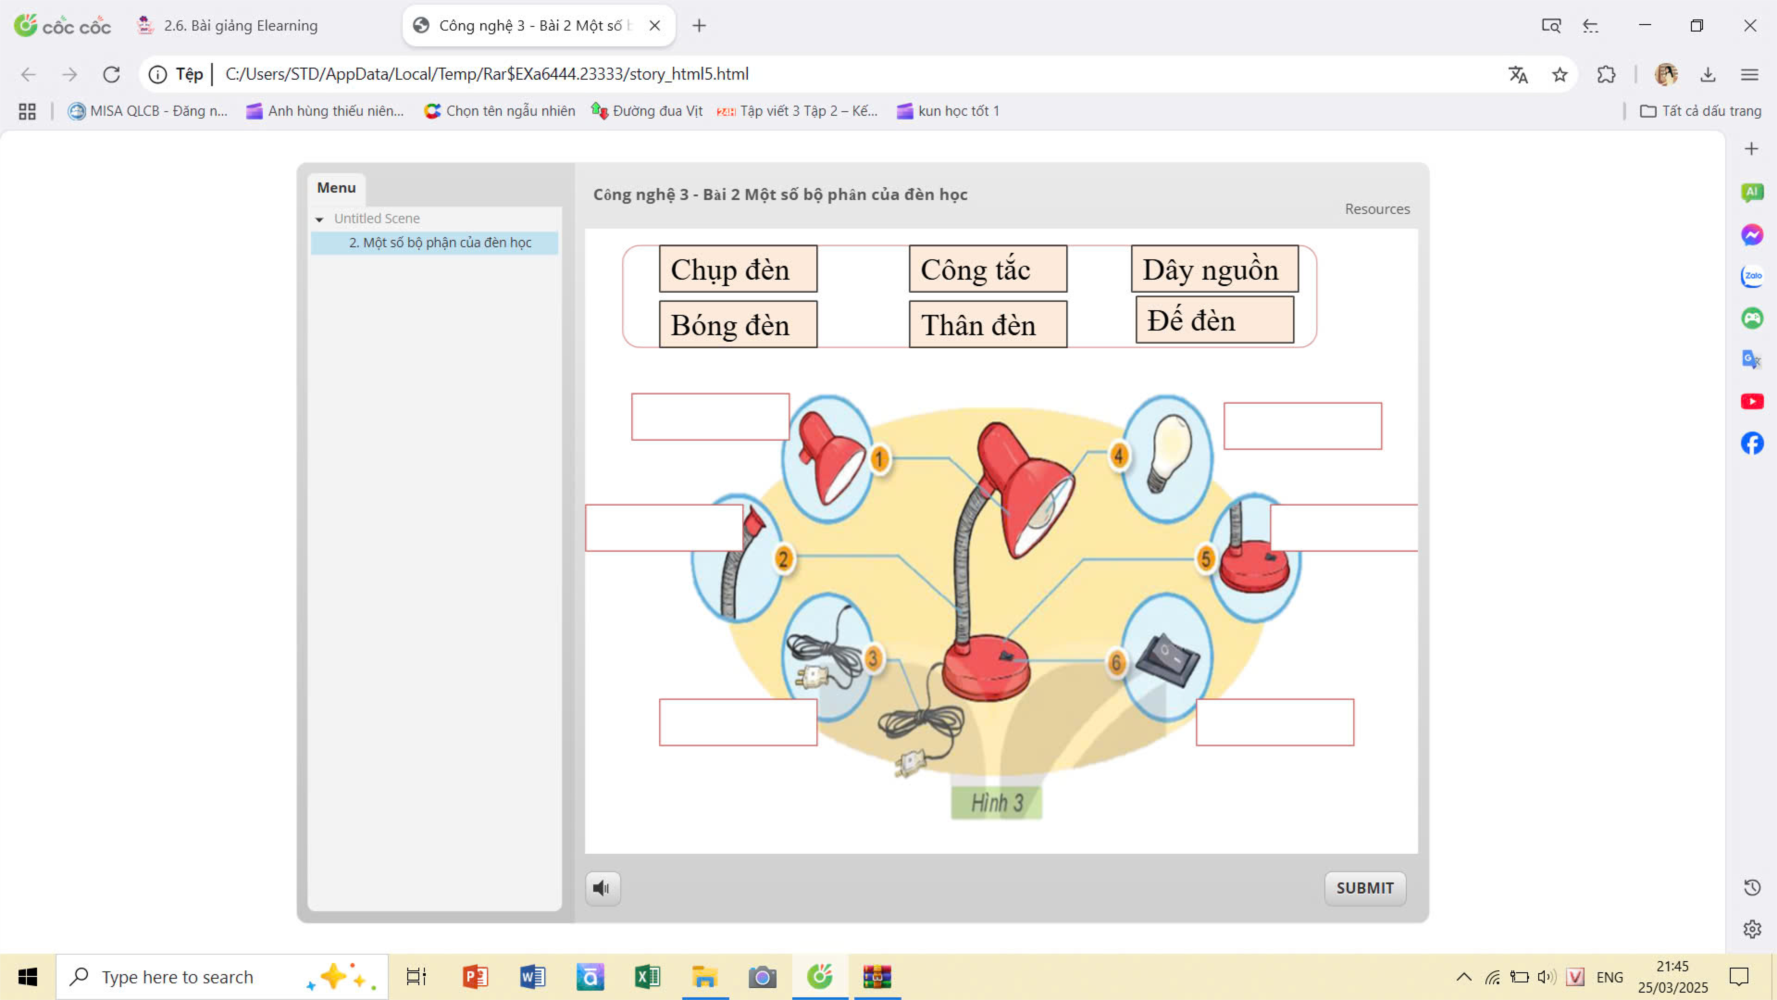Open PowerPoint from the taskbar
Viewport: 1777px width, 1000px height.
pos(475,977)
